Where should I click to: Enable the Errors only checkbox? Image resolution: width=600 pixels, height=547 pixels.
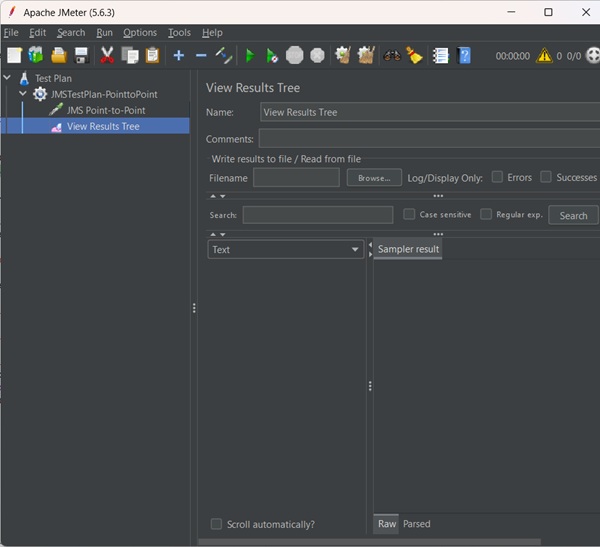coord(497,177)
